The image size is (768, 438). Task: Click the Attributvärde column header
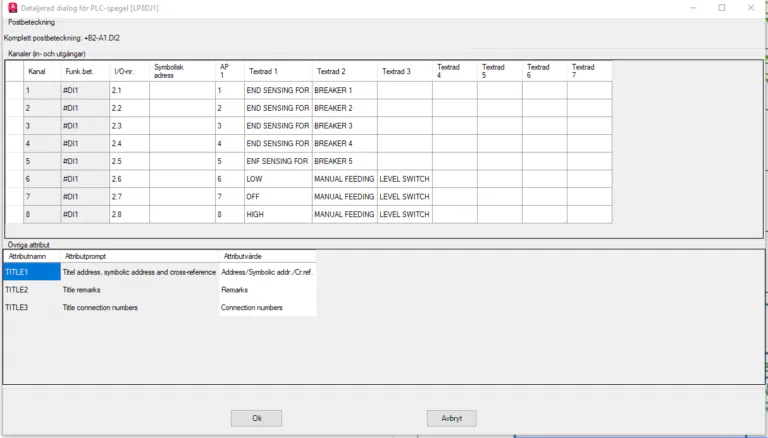coord(266,257)
